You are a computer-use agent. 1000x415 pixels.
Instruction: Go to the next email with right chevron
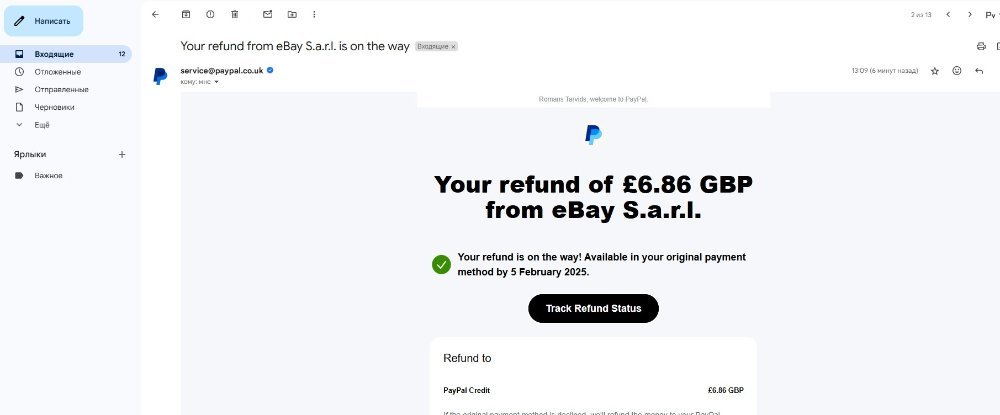[x=967, y=15]
